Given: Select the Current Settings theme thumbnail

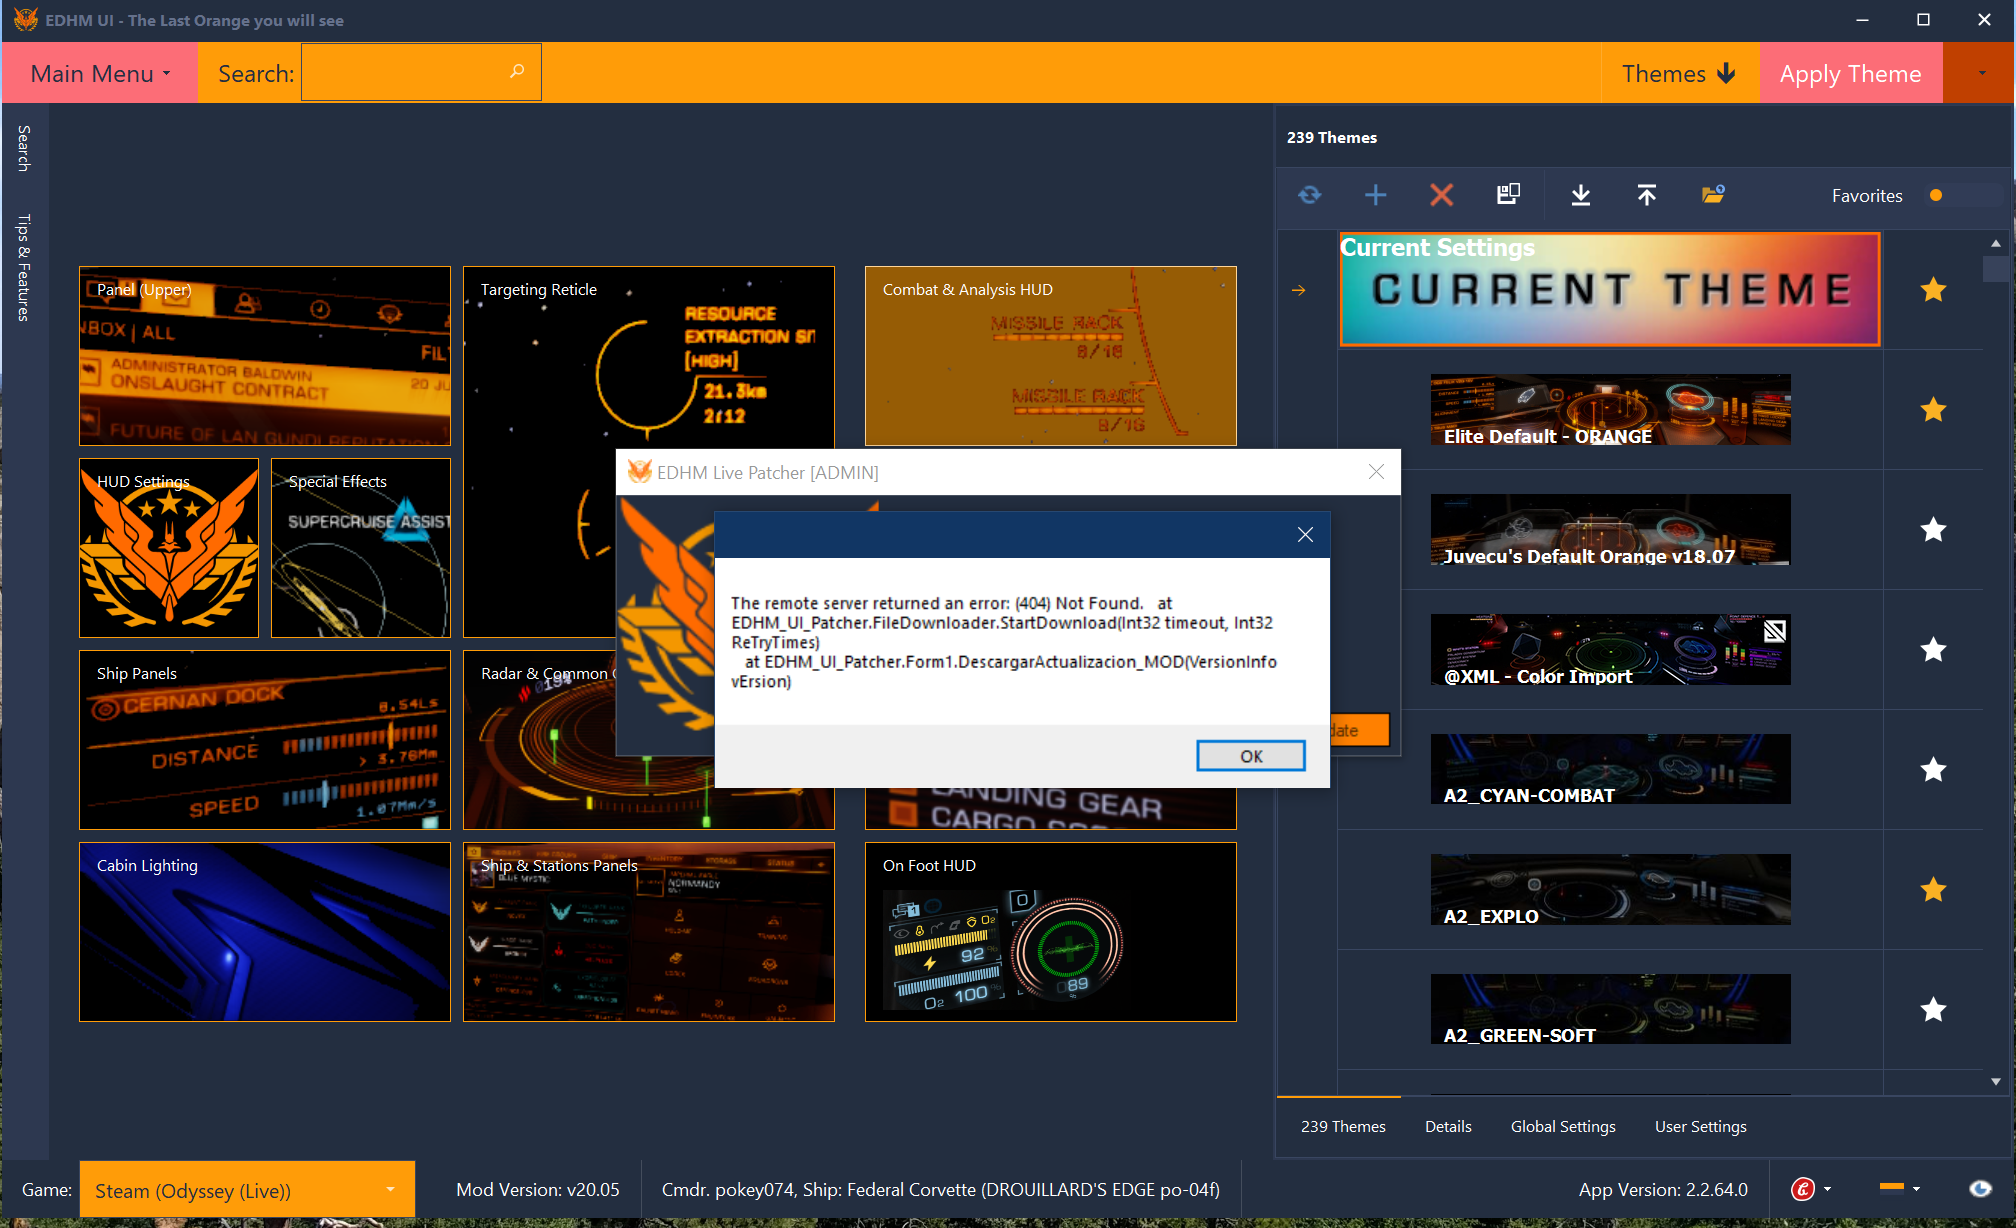Looking at the screenshot, I should coord(1610,290).
